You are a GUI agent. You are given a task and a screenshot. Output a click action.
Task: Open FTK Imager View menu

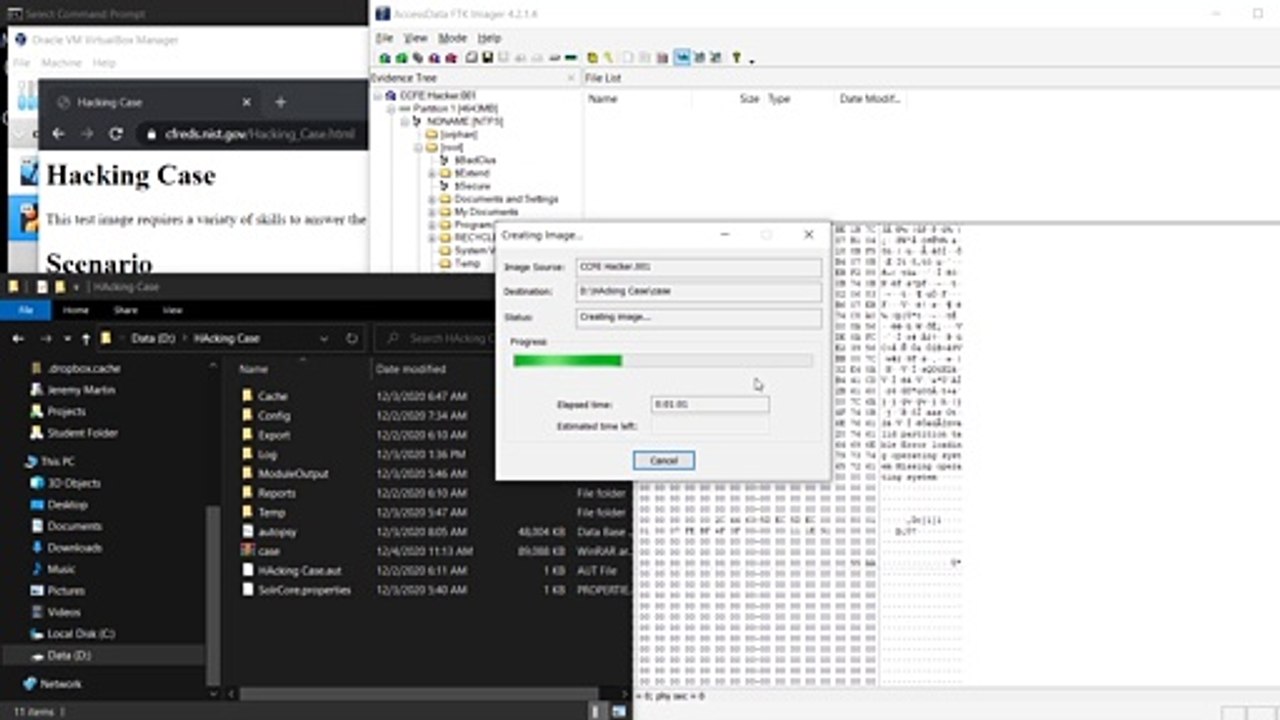[x=415, y=38]
